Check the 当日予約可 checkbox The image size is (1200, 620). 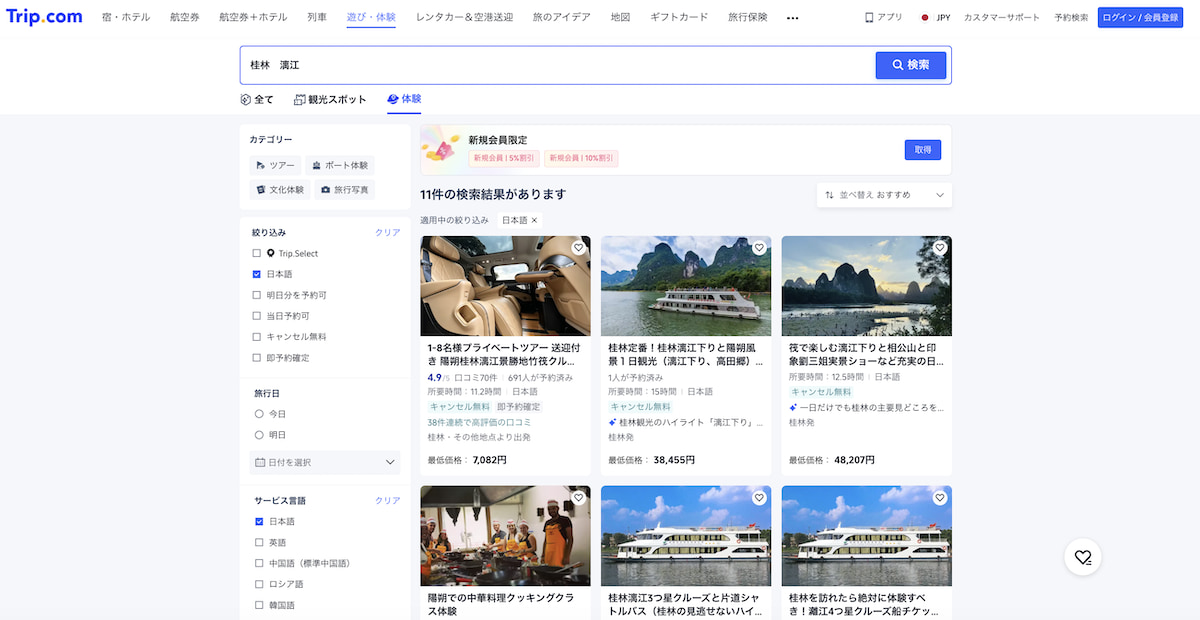click(x=257, y=316)
